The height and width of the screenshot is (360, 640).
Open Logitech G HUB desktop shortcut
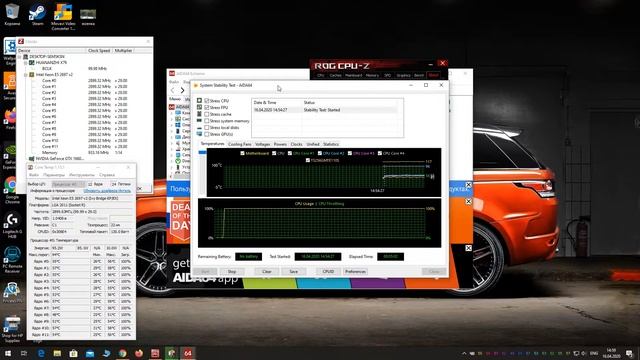[12, 225]
